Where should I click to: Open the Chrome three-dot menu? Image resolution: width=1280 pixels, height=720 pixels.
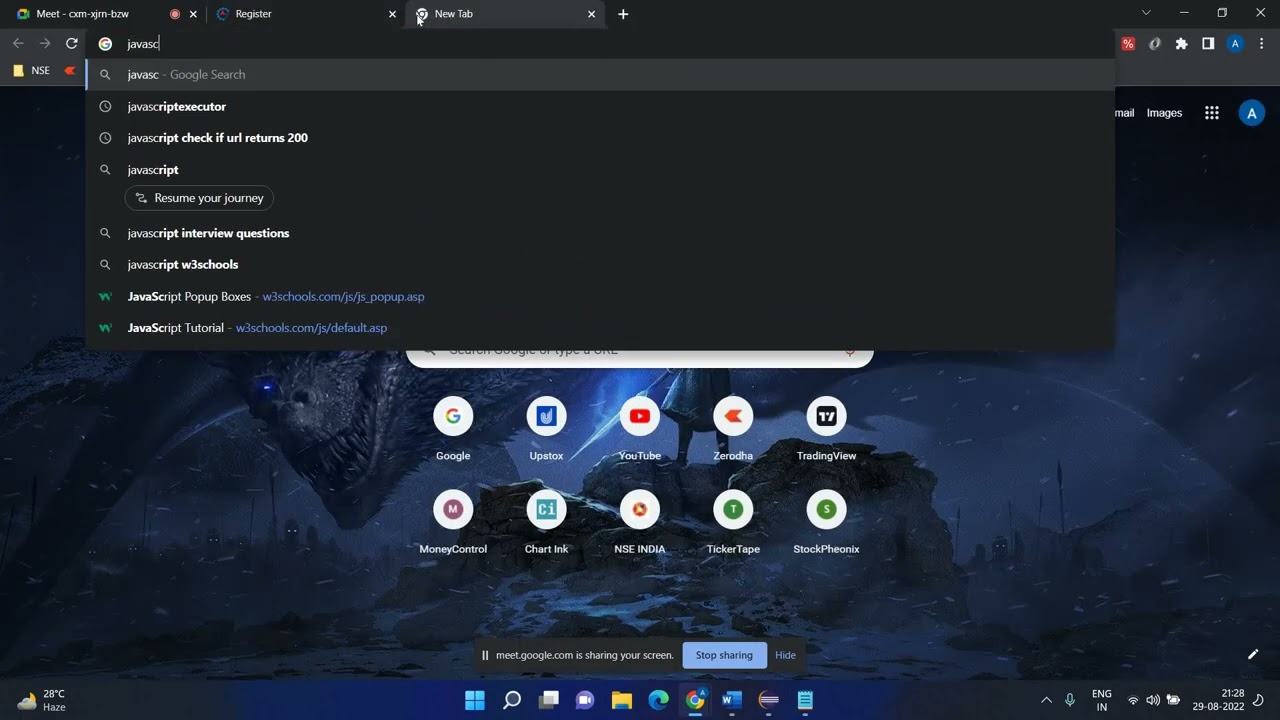point(1262,44)
